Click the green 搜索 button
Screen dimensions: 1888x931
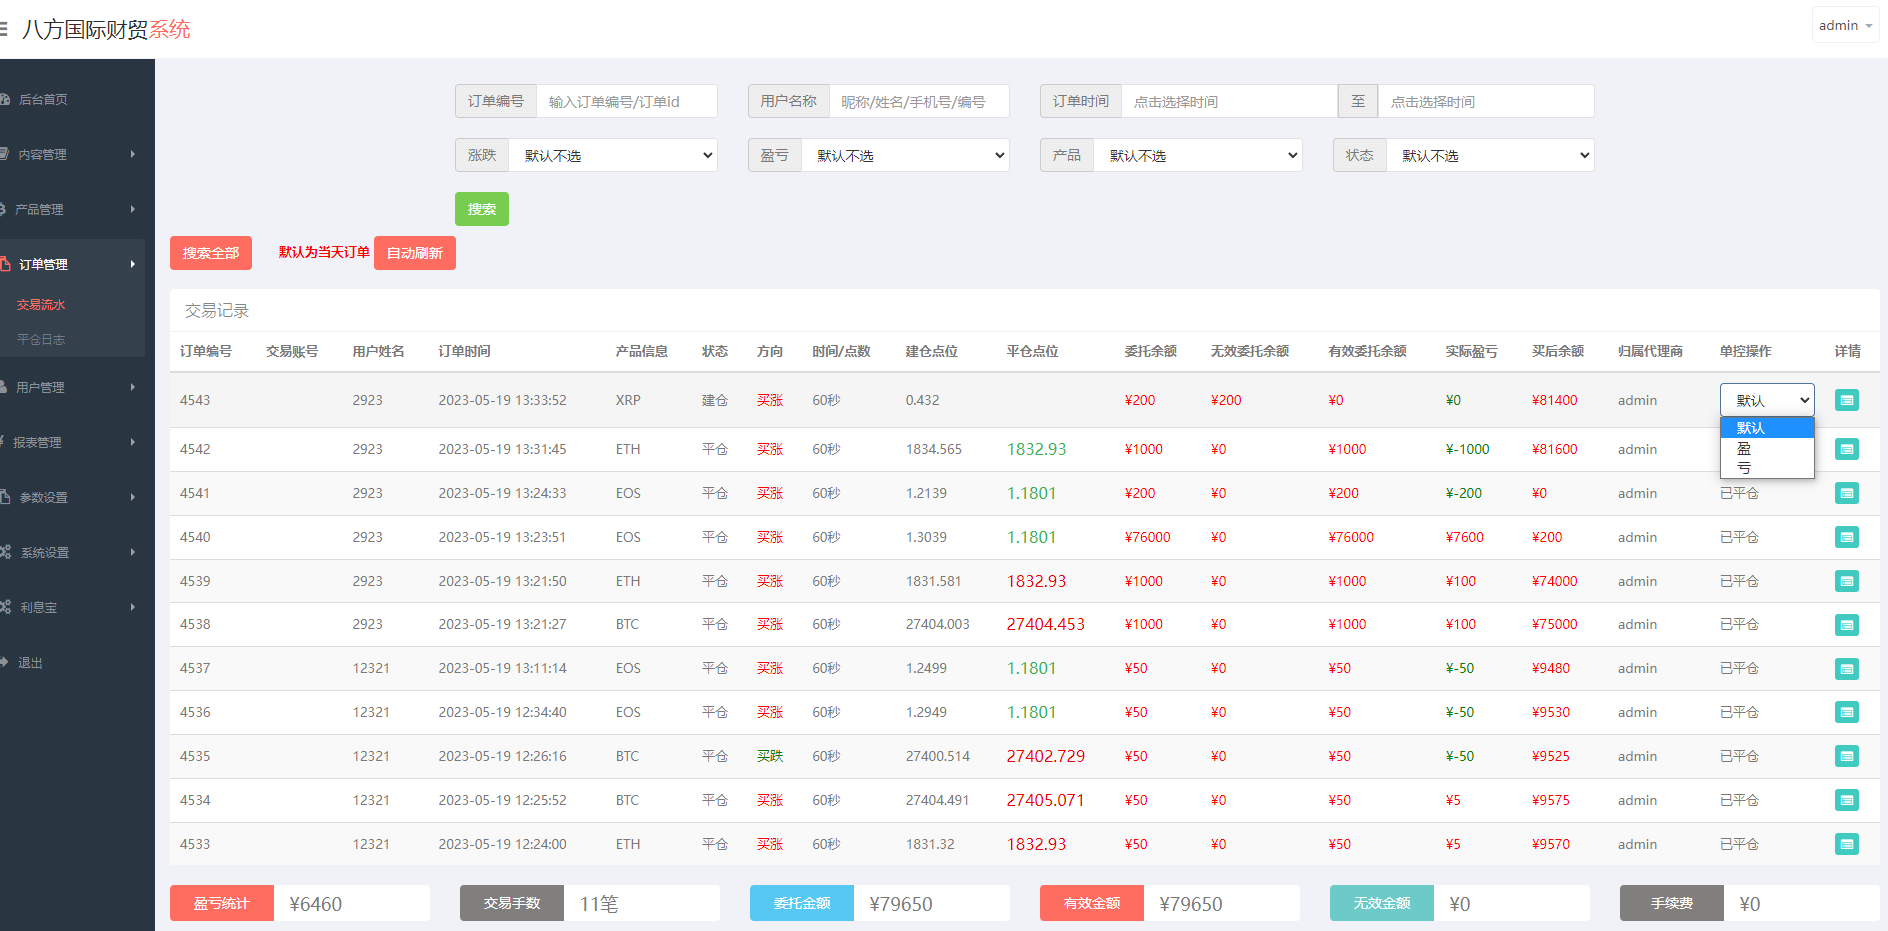481,209
